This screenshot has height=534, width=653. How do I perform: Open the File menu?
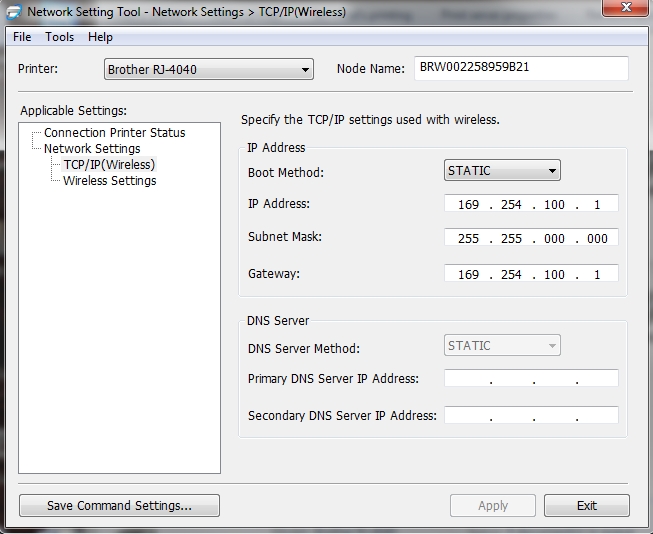coord(22,37)
